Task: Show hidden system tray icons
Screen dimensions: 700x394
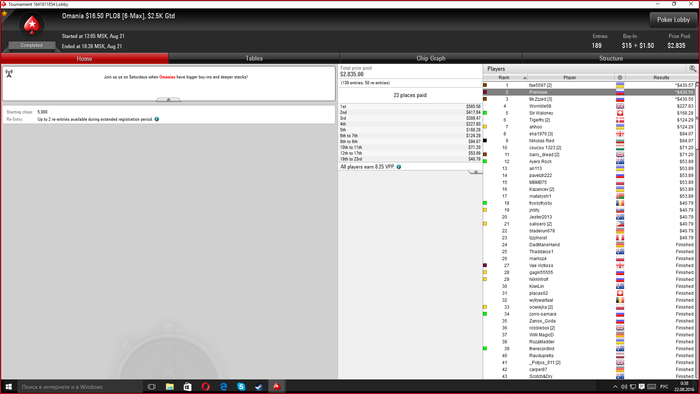Action: pos(615,387)
